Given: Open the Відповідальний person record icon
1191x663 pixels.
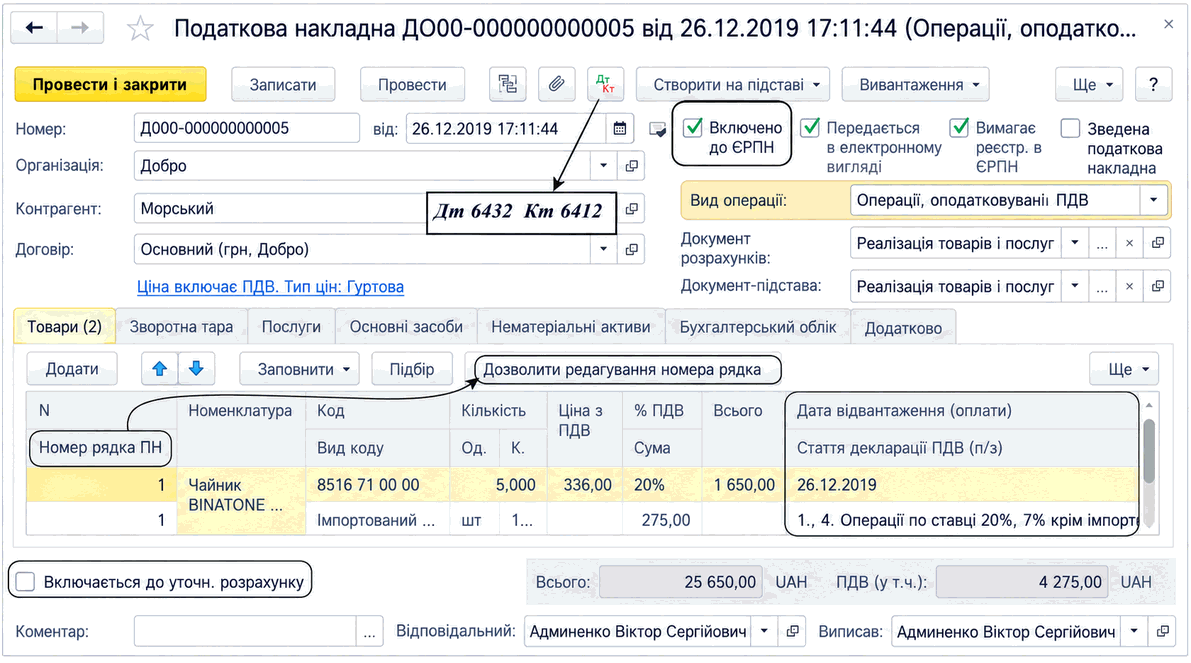Looking at the screenshot, I should click(x=792, y=631).
